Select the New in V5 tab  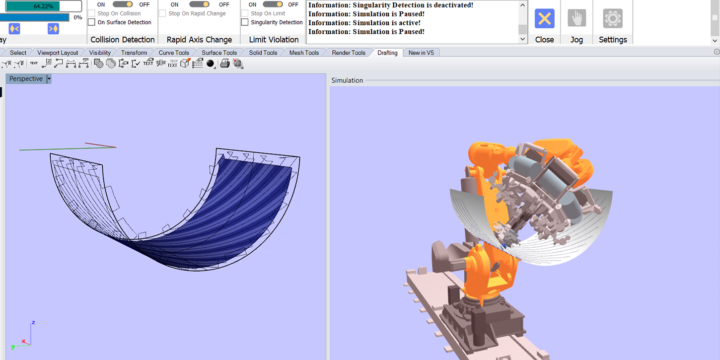click(x=421, y=53)
